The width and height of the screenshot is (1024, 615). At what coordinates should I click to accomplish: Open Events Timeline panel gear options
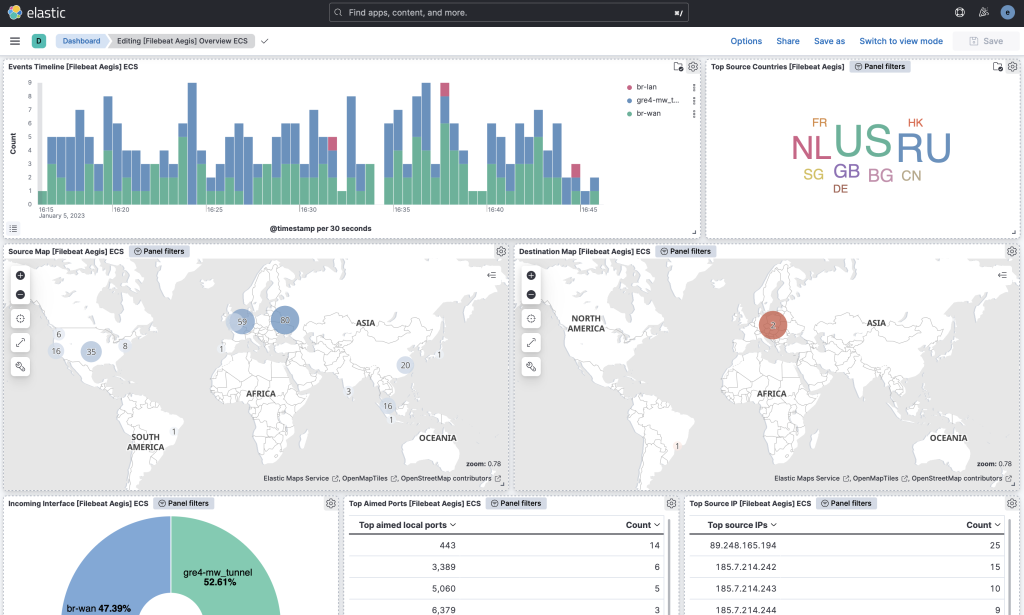(693, 67)
